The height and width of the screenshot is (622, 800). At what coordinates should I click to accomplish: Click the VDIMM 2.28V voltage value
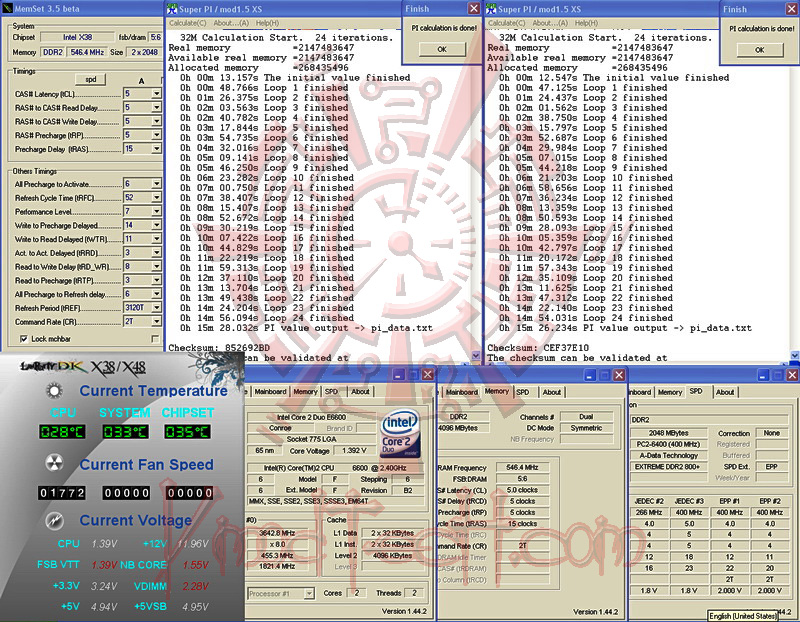click(195, 586)
